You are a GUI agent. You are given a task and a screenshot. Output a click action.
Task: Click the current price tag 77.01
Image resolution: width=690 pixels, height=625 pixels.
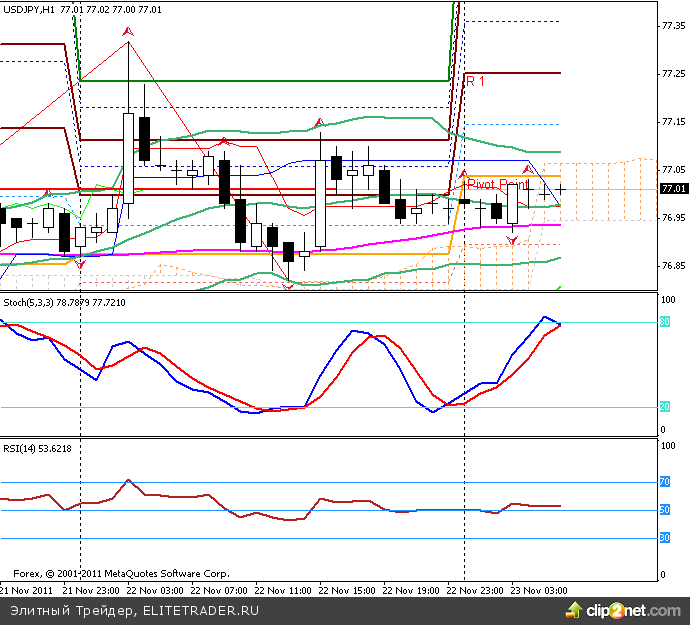[673, 189]
